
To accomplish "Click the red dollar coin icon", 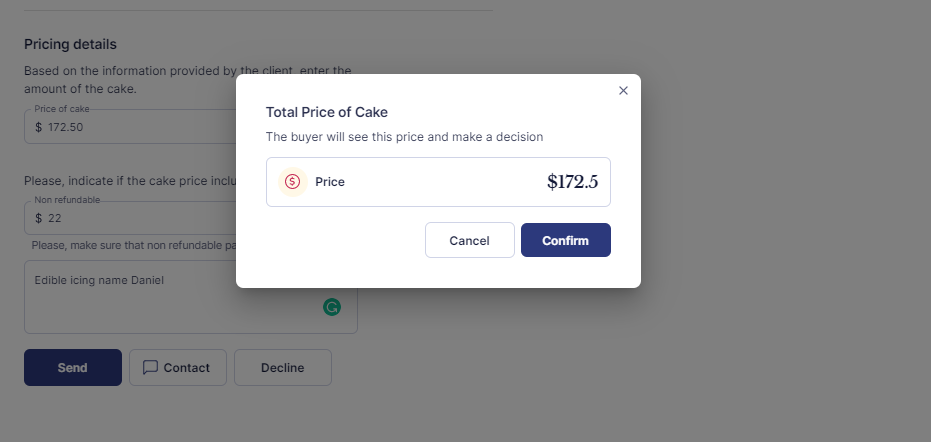I will pyautogui.click(x=292, y=182).
